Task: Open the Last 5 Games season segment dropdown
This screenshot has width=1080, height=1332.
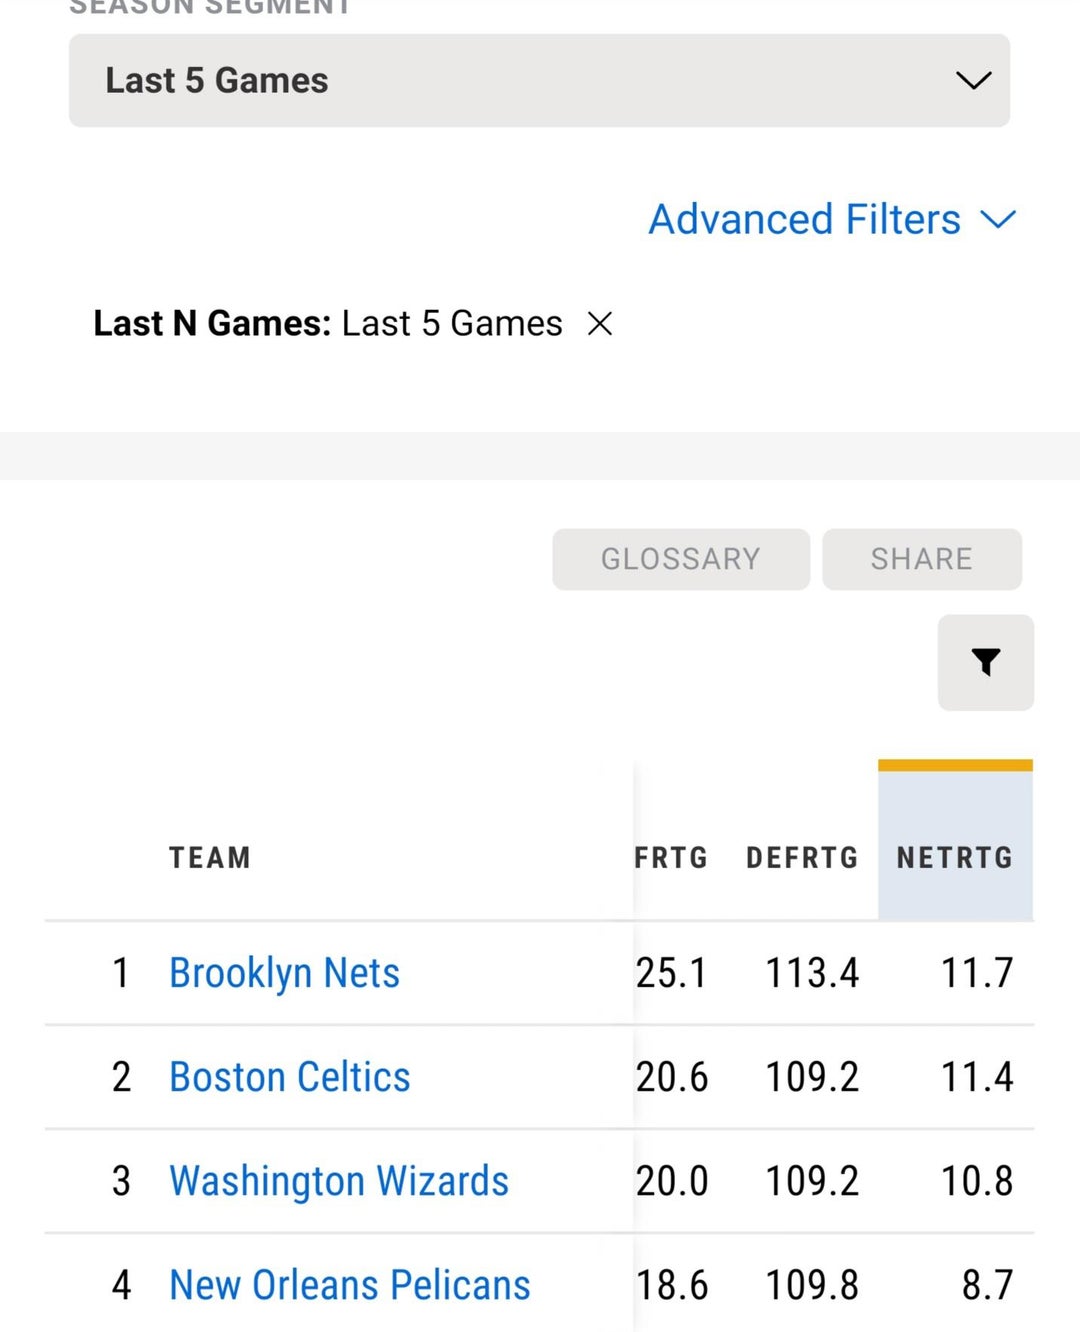Action: 539,81
